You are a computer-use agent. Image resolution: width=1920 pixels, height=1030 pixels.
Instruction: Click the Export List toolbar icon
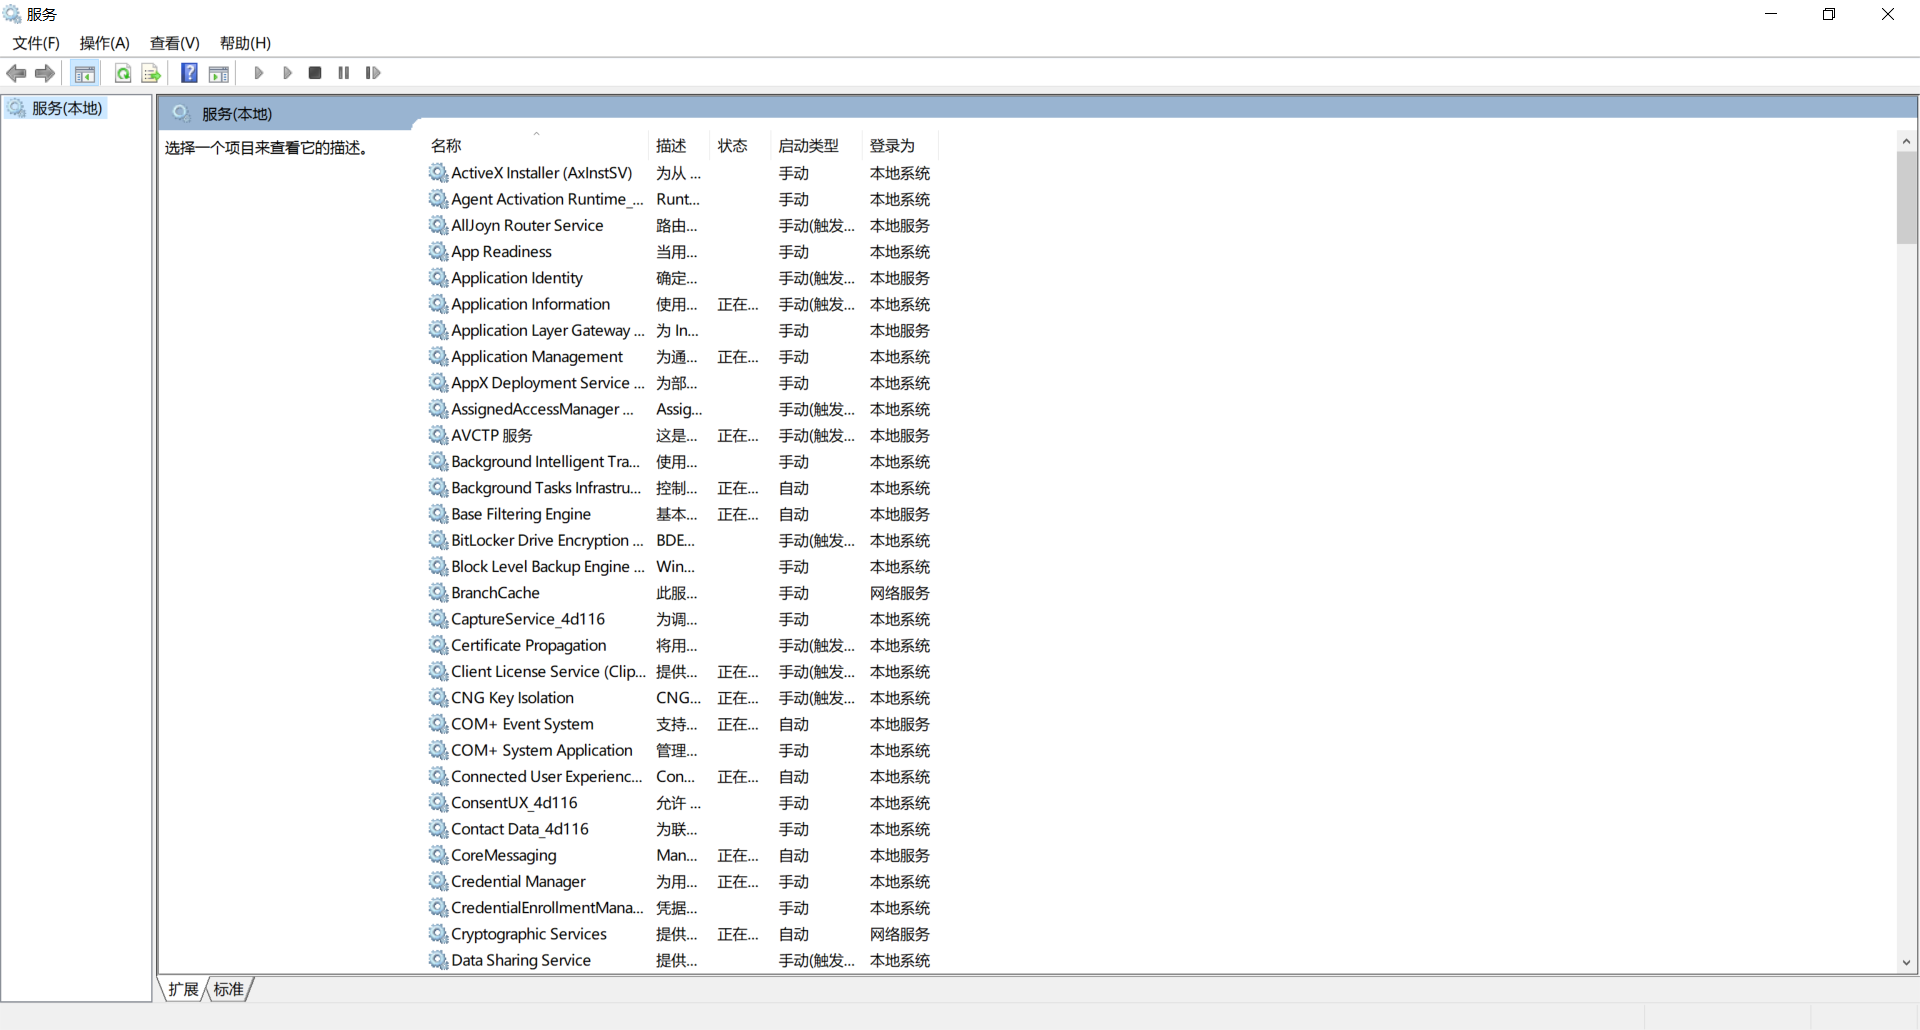click(151, 73)
